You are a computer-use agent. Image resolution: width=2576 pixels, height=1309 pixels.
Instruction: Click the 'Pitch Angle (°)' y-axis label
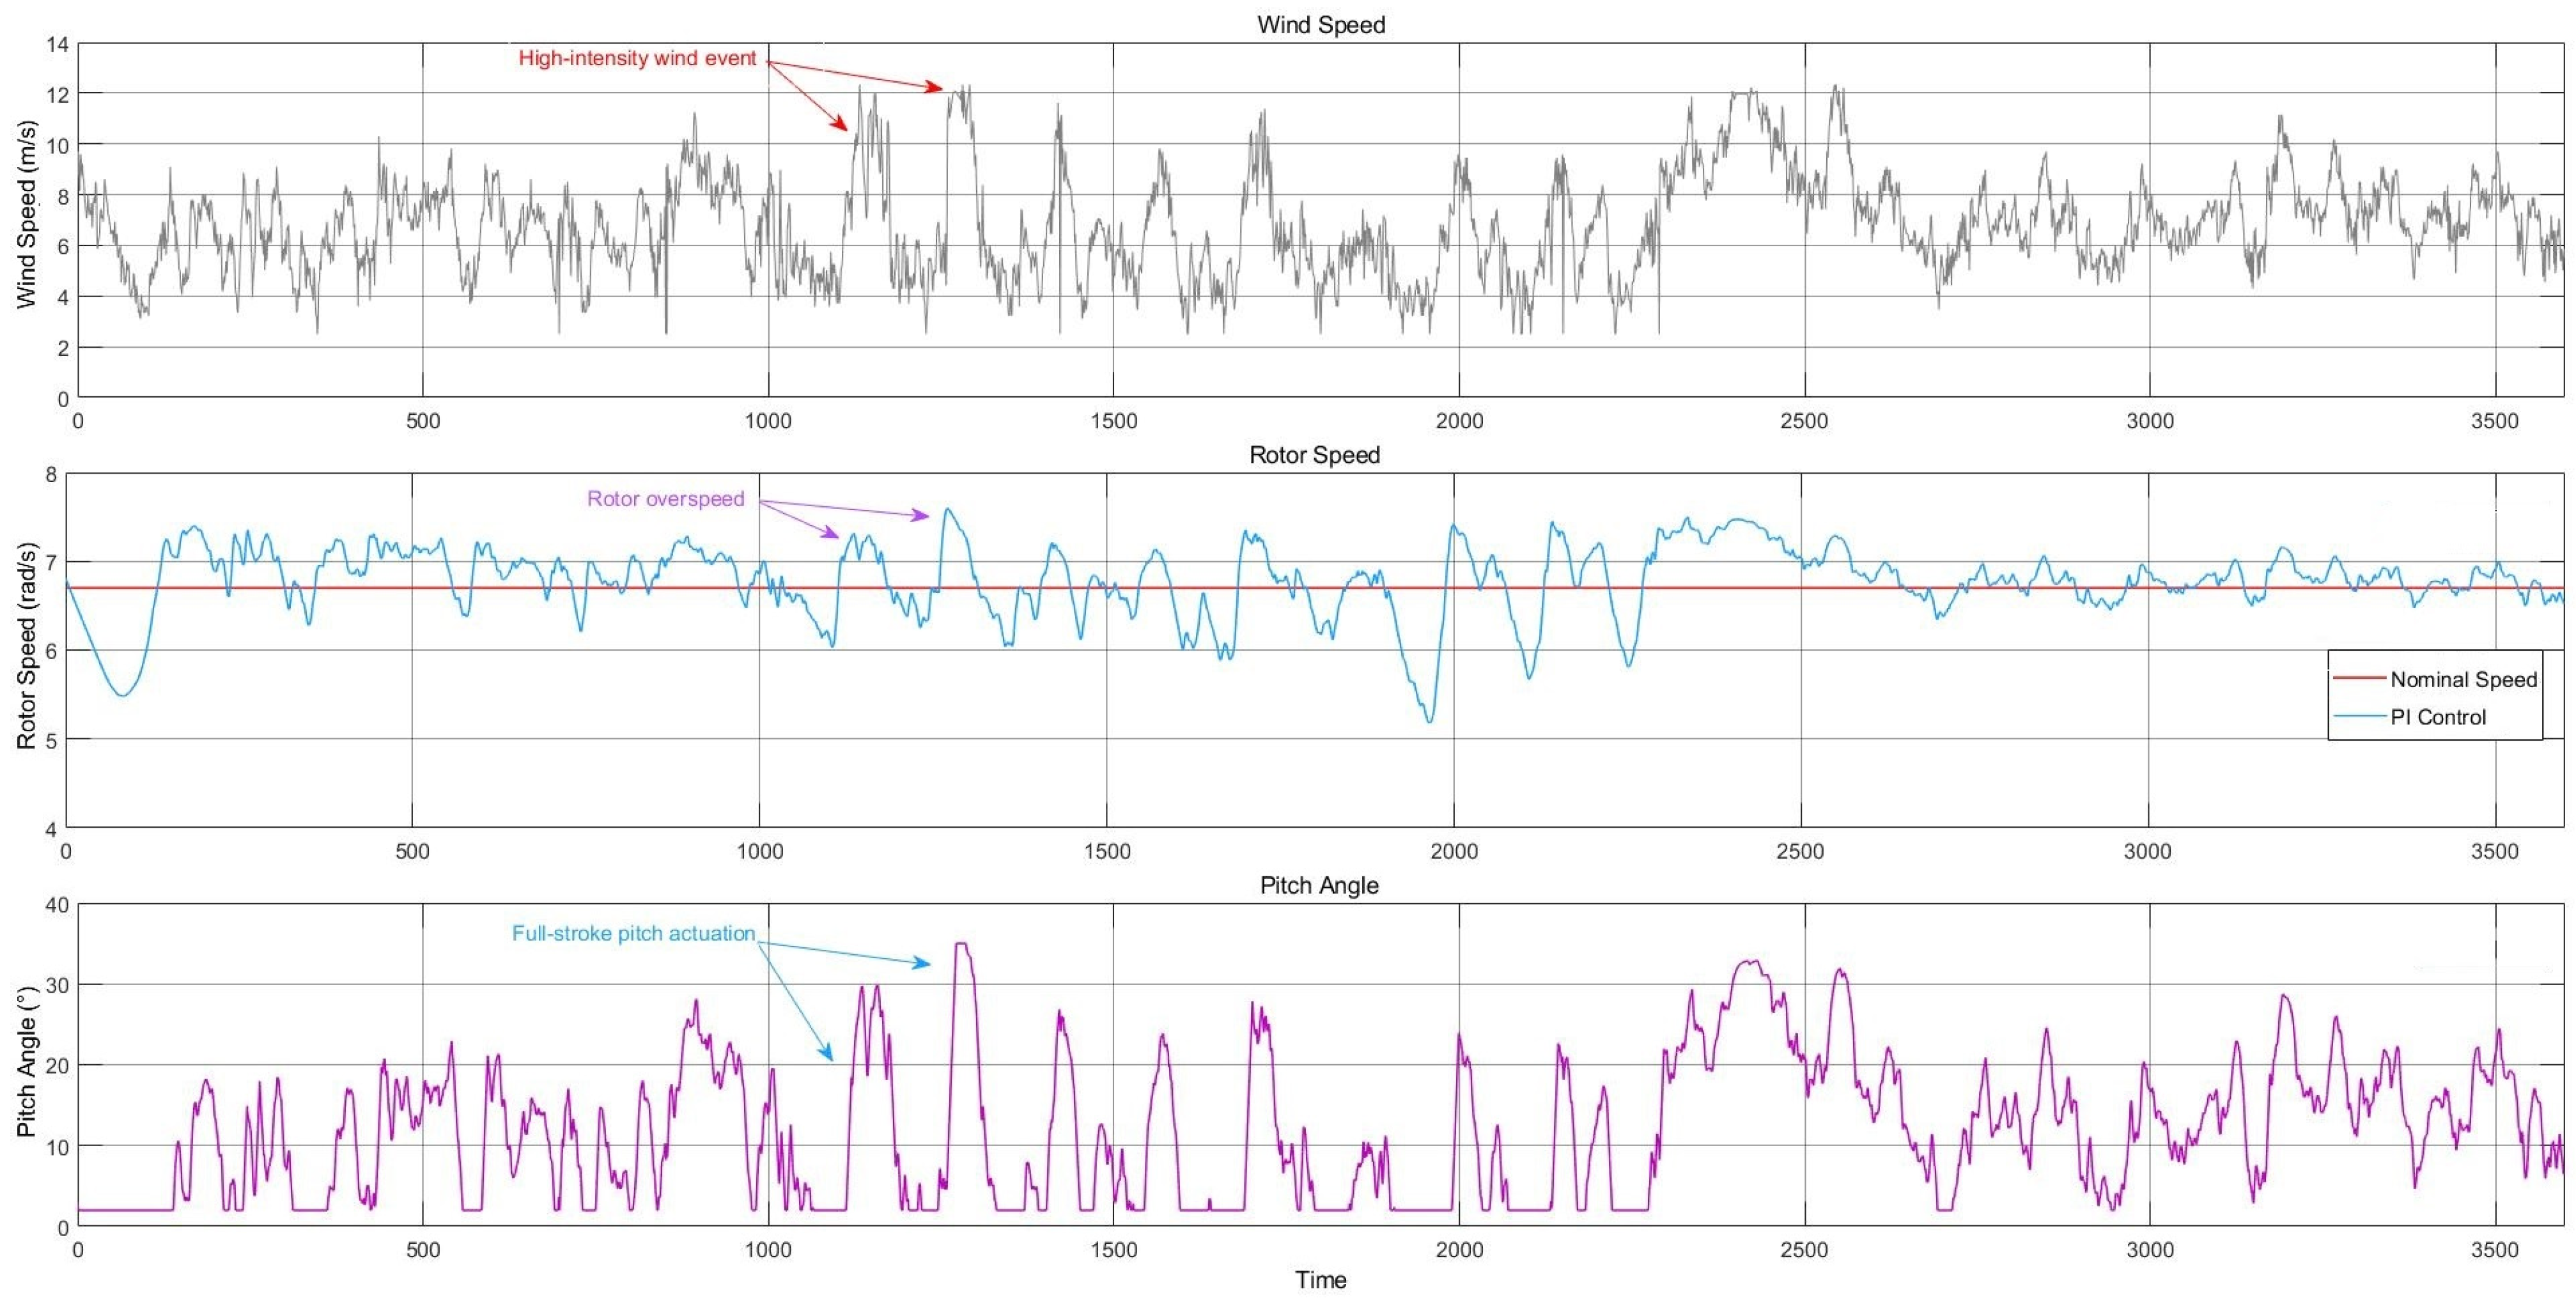pyautogui.click(x=26, y=1061)
